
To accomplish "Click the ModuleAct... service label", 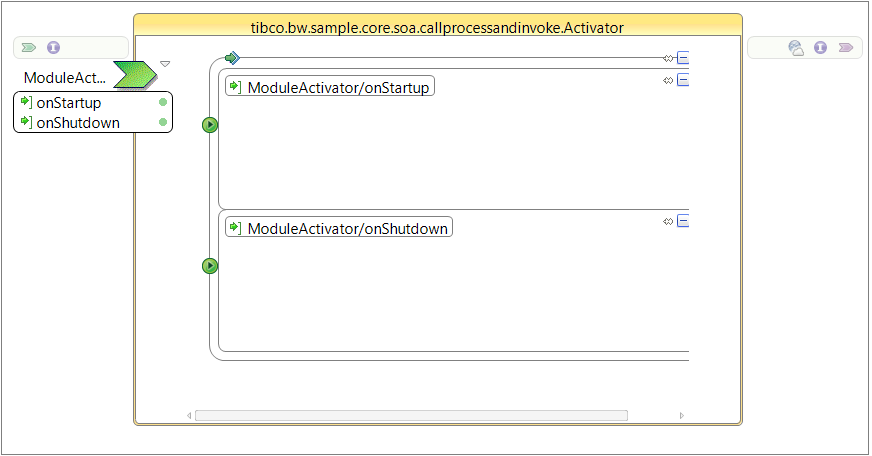I will click(65, 78).
